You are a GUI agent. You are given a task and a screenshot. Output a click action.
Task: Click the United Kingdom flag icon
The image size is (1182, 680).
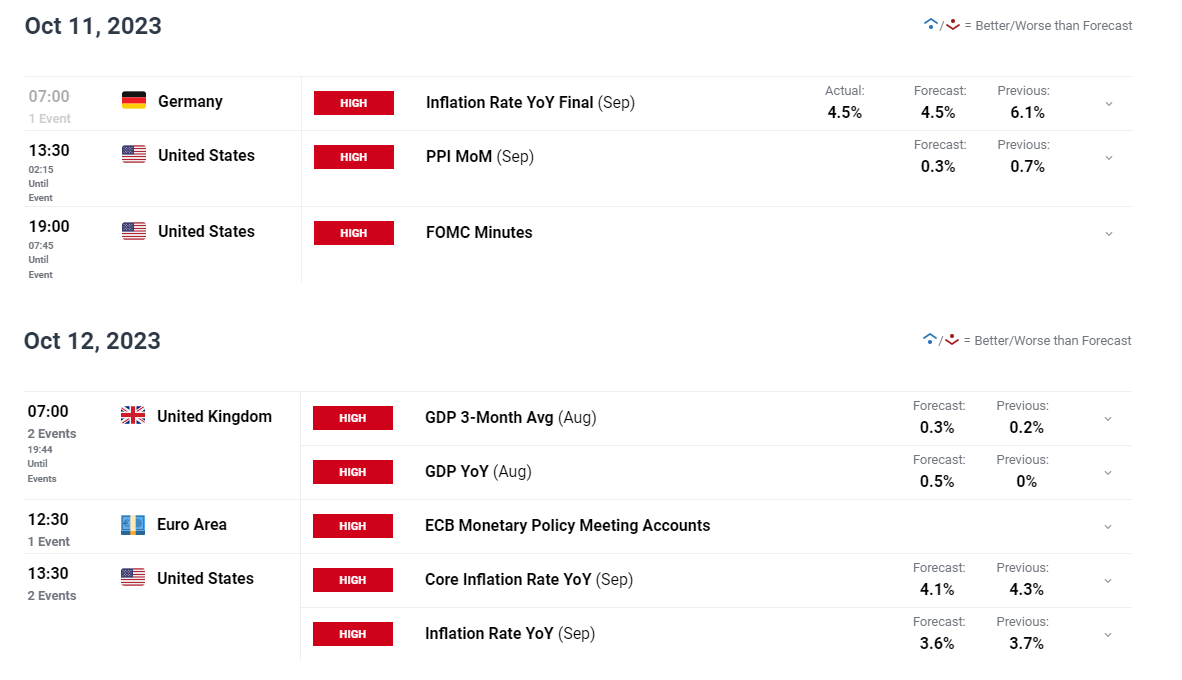pos(133,415)
